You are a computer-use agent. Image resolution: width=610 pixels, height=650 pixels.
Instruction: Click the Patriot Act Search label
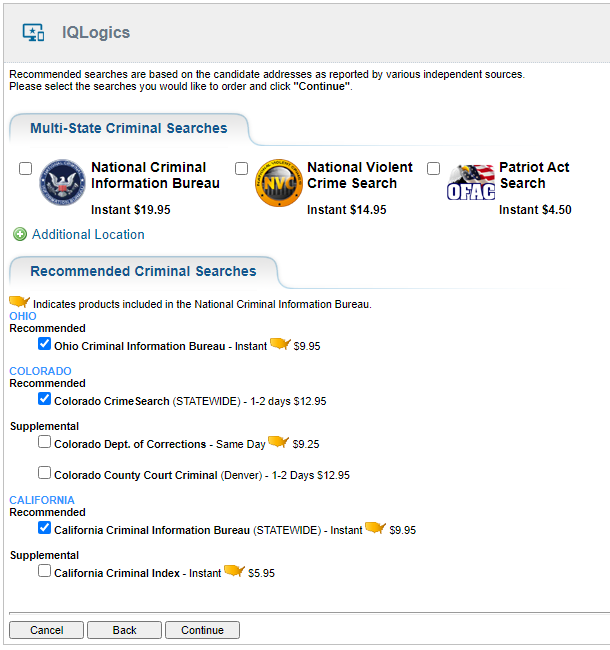point(534,175)
